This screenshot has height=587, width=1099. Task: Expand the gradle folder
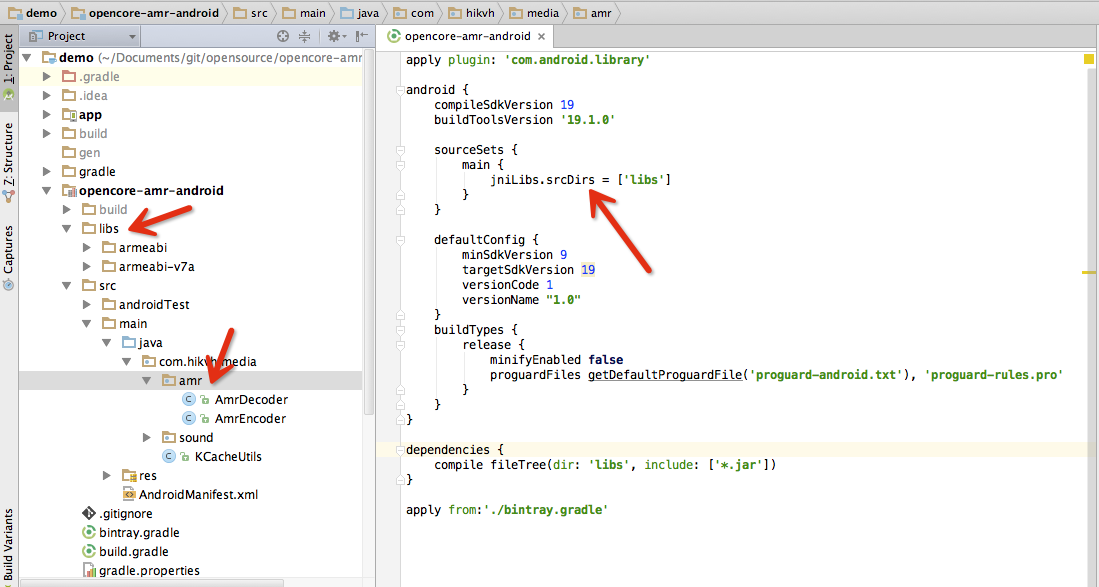pyautogui.click(x=47, y=171)
